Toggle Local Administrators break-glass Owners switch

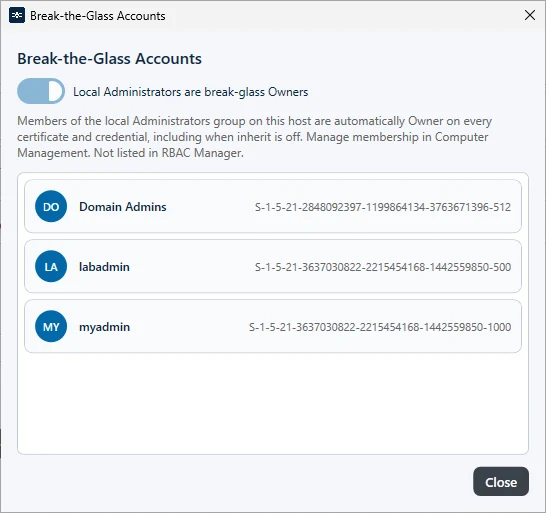[41, 91]
